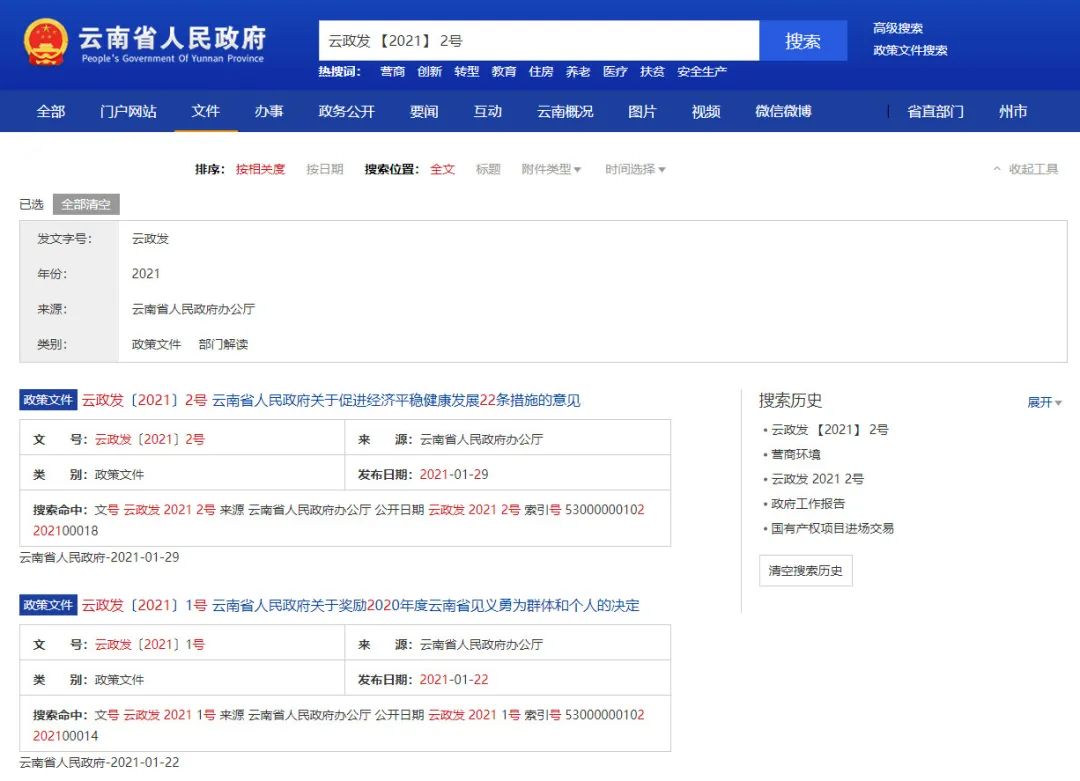This screenshot has height=781, width=1080.
Task: Open 高级搜索 advanced search link
Action: (x=897, y=28)
